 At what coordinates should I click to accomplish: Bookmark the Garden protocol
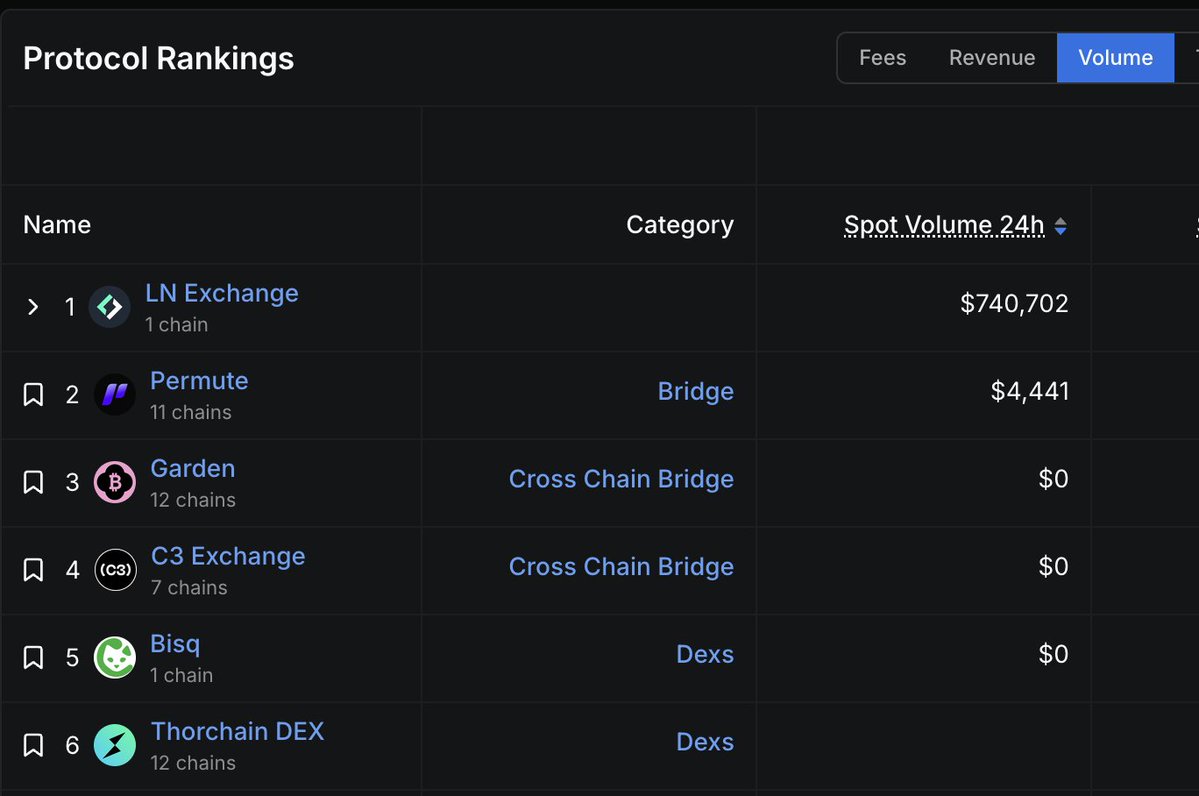pos(33,482)
